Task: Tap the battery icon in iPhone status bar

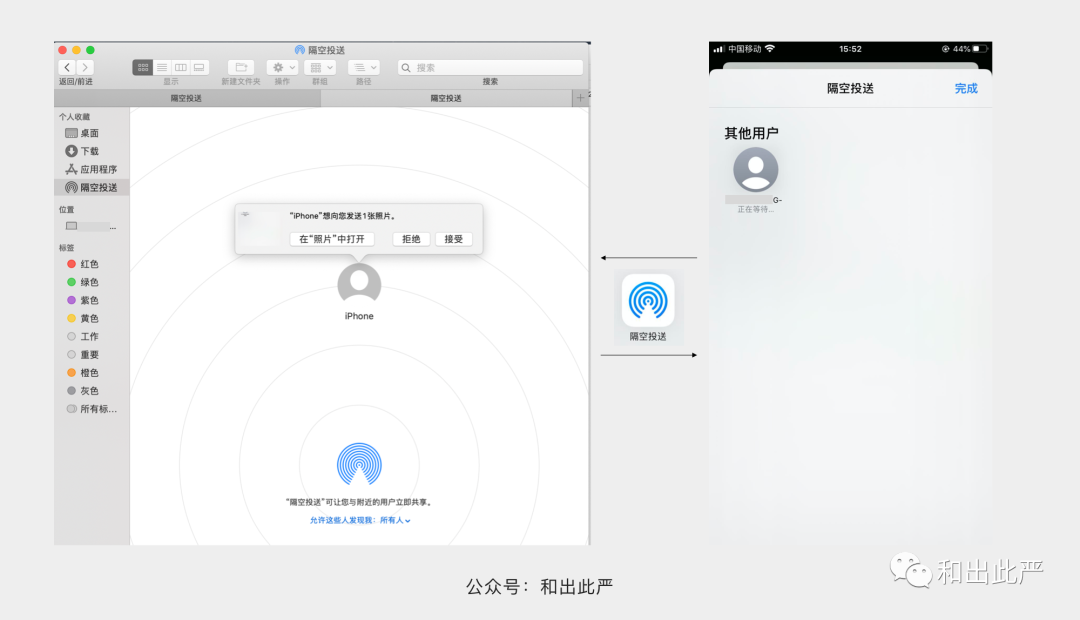Action: tap(980, 49)
